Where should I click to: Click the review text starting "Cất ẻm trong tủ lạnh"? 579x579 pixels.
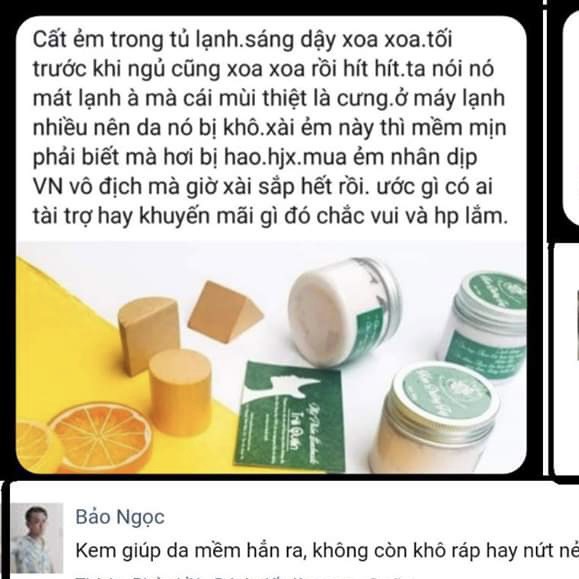271,127
